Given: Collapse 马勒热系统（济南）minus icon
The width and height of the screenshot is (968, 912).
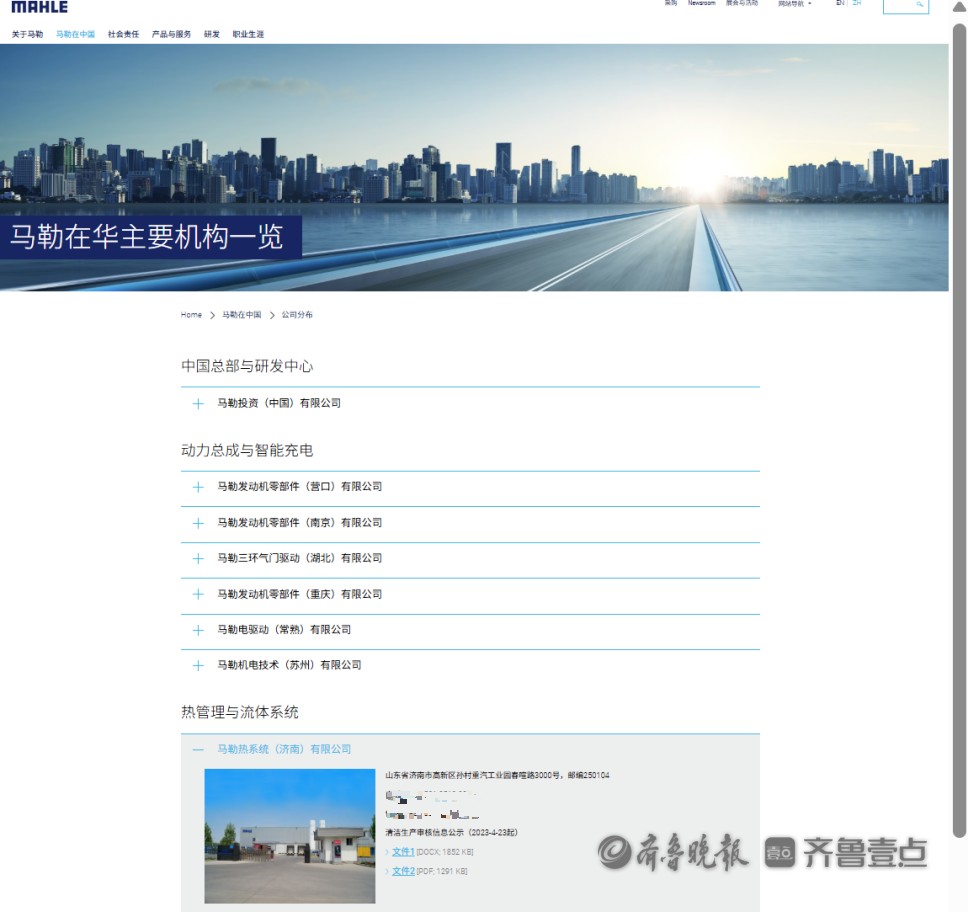Looking at the screenshot, I should tap(198, 750).
